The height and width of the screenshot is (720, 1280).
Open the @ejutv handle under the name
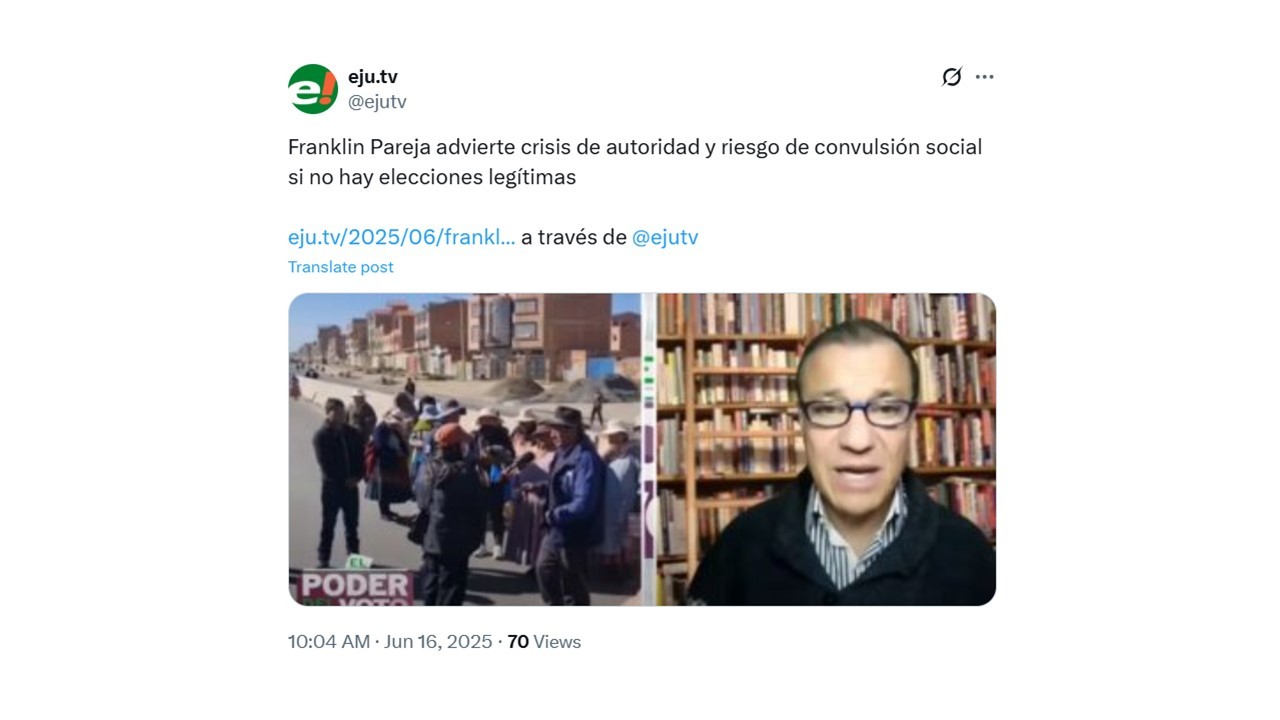pos(377,101)
